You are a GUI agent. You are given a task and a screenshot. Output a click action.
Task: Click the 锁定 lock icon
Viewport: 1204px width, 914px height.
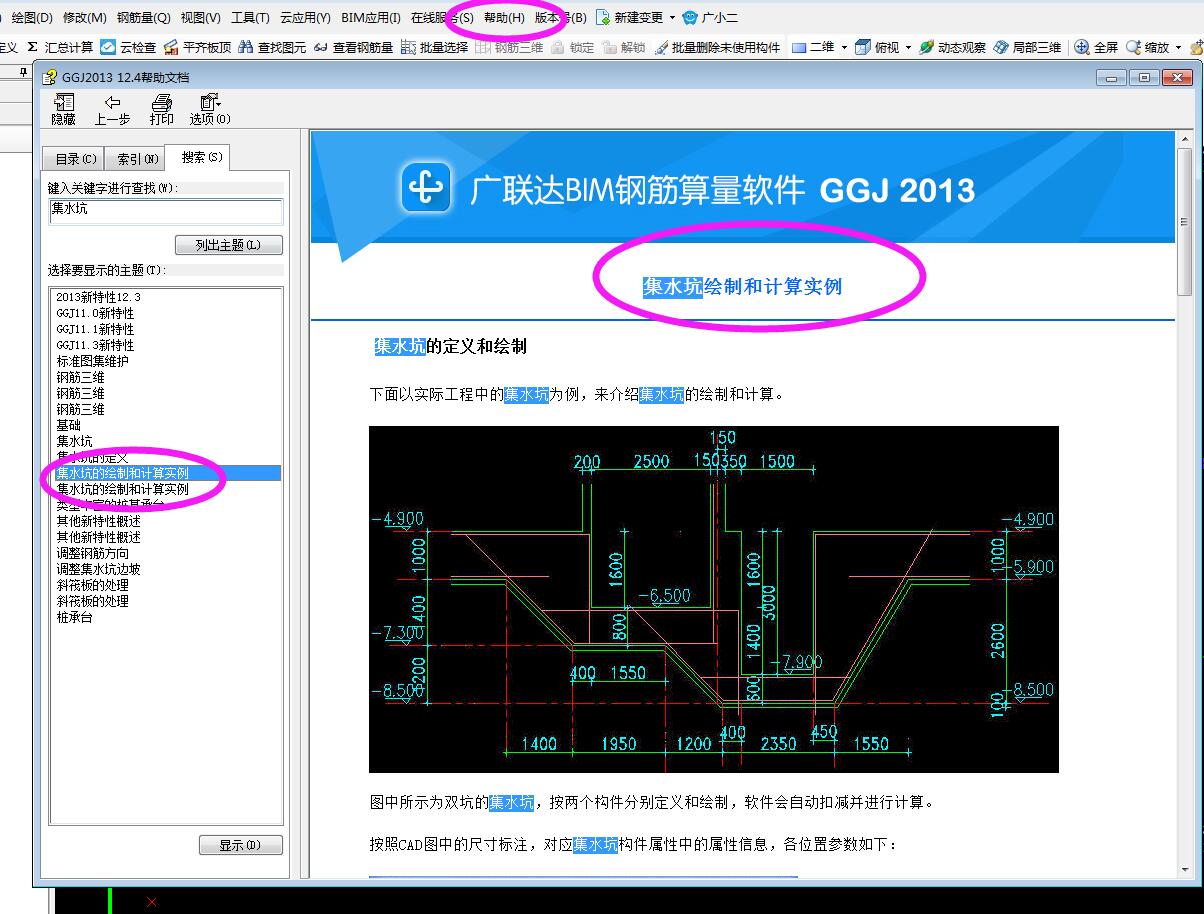(558, 47)
